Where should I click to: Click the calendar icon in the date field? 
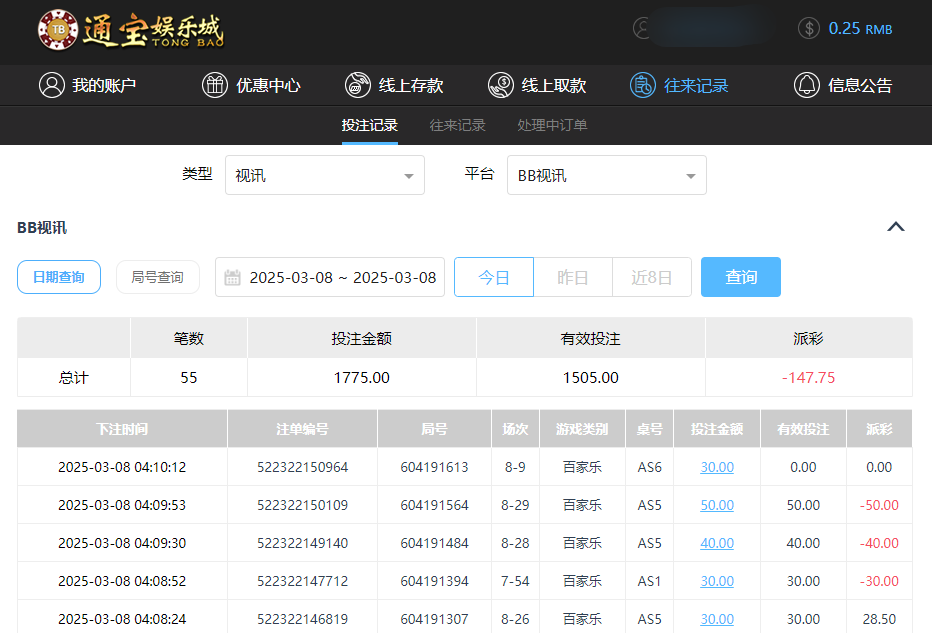click(x=233, y=277)
